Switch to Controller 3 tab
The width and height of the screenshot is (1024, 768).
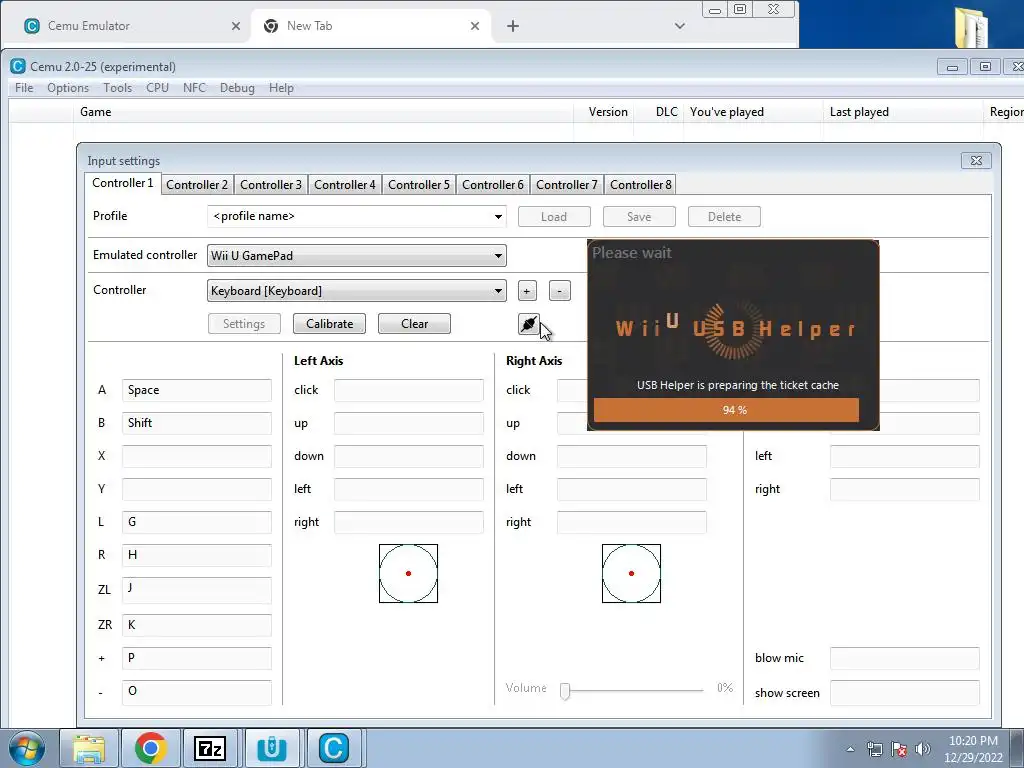click(270, 185)
